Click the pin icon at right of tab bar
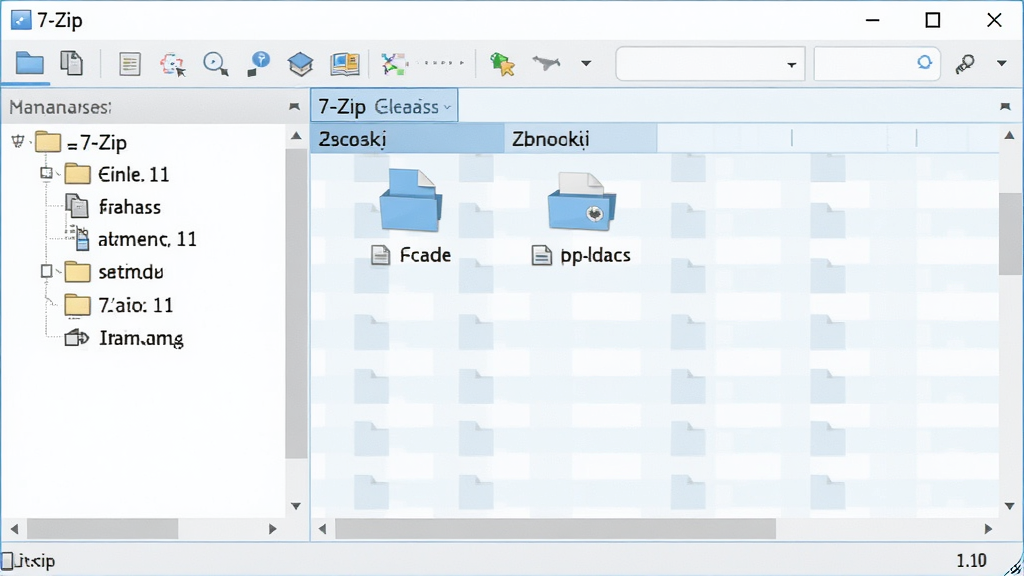The image size is (1024, 576). [1005, 106]
